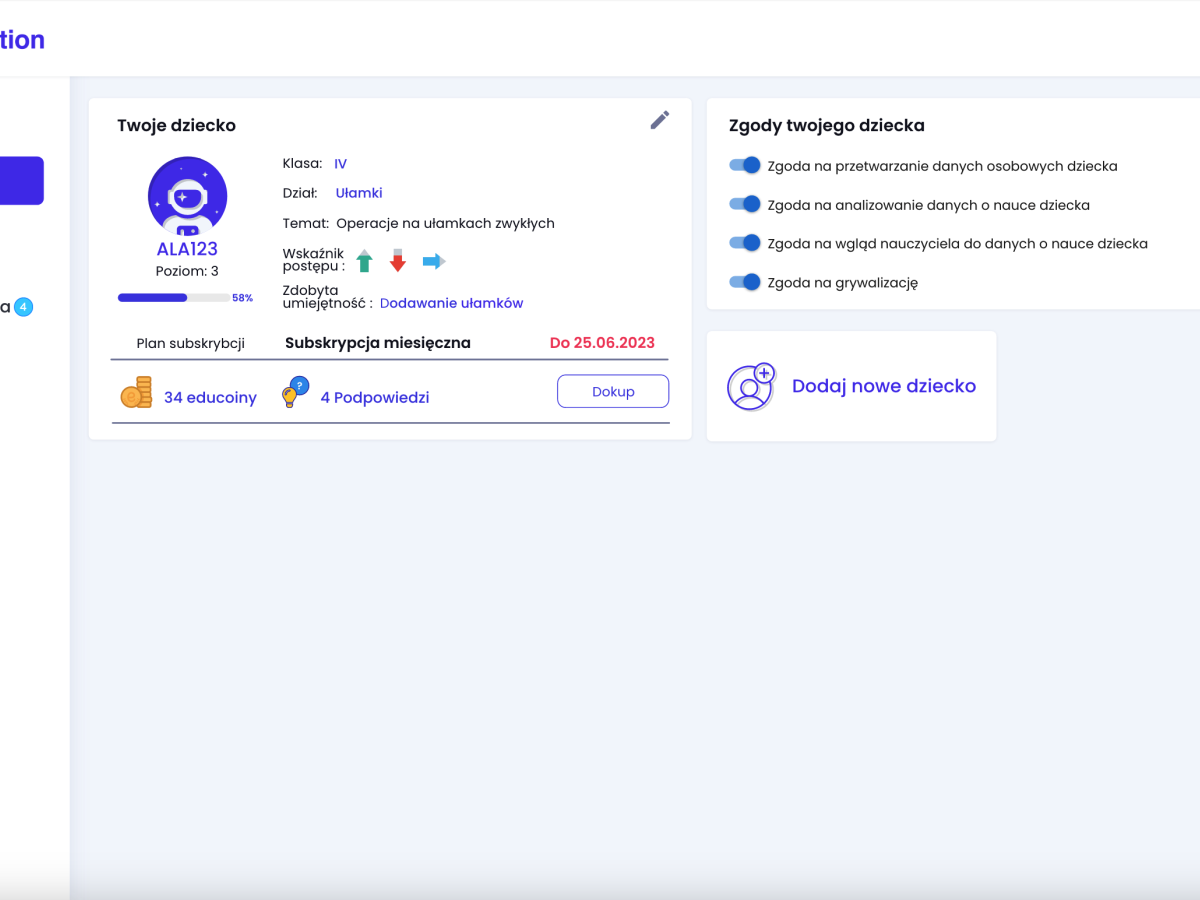The width and height of the screenshot is (1200, 900).
Task: Open the Dodawanie ułamków skill link
Action: point(451,303)
